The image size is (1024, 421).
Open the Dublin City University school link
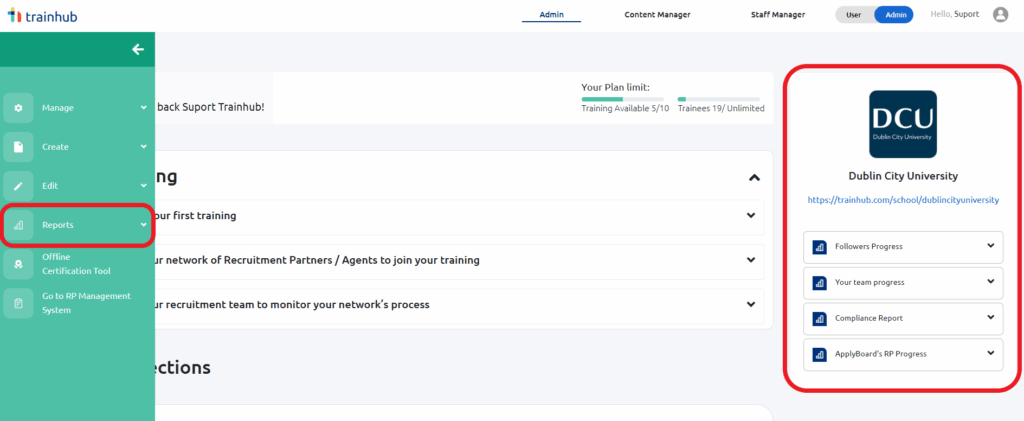[x=903, y=200]
